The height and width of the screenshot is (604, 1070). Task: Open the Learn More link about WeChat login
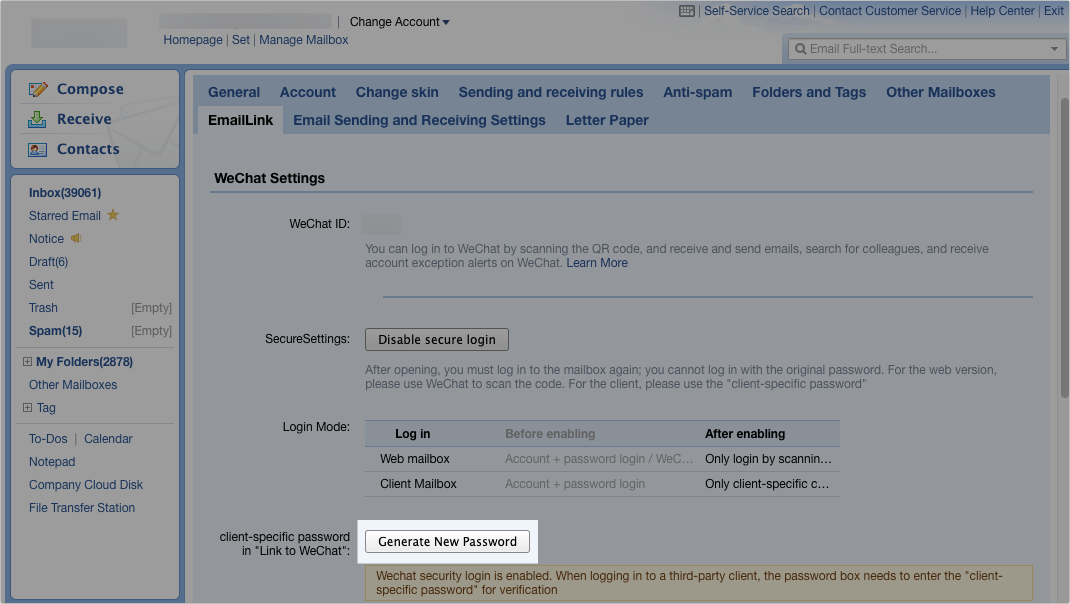coord(596,262)
